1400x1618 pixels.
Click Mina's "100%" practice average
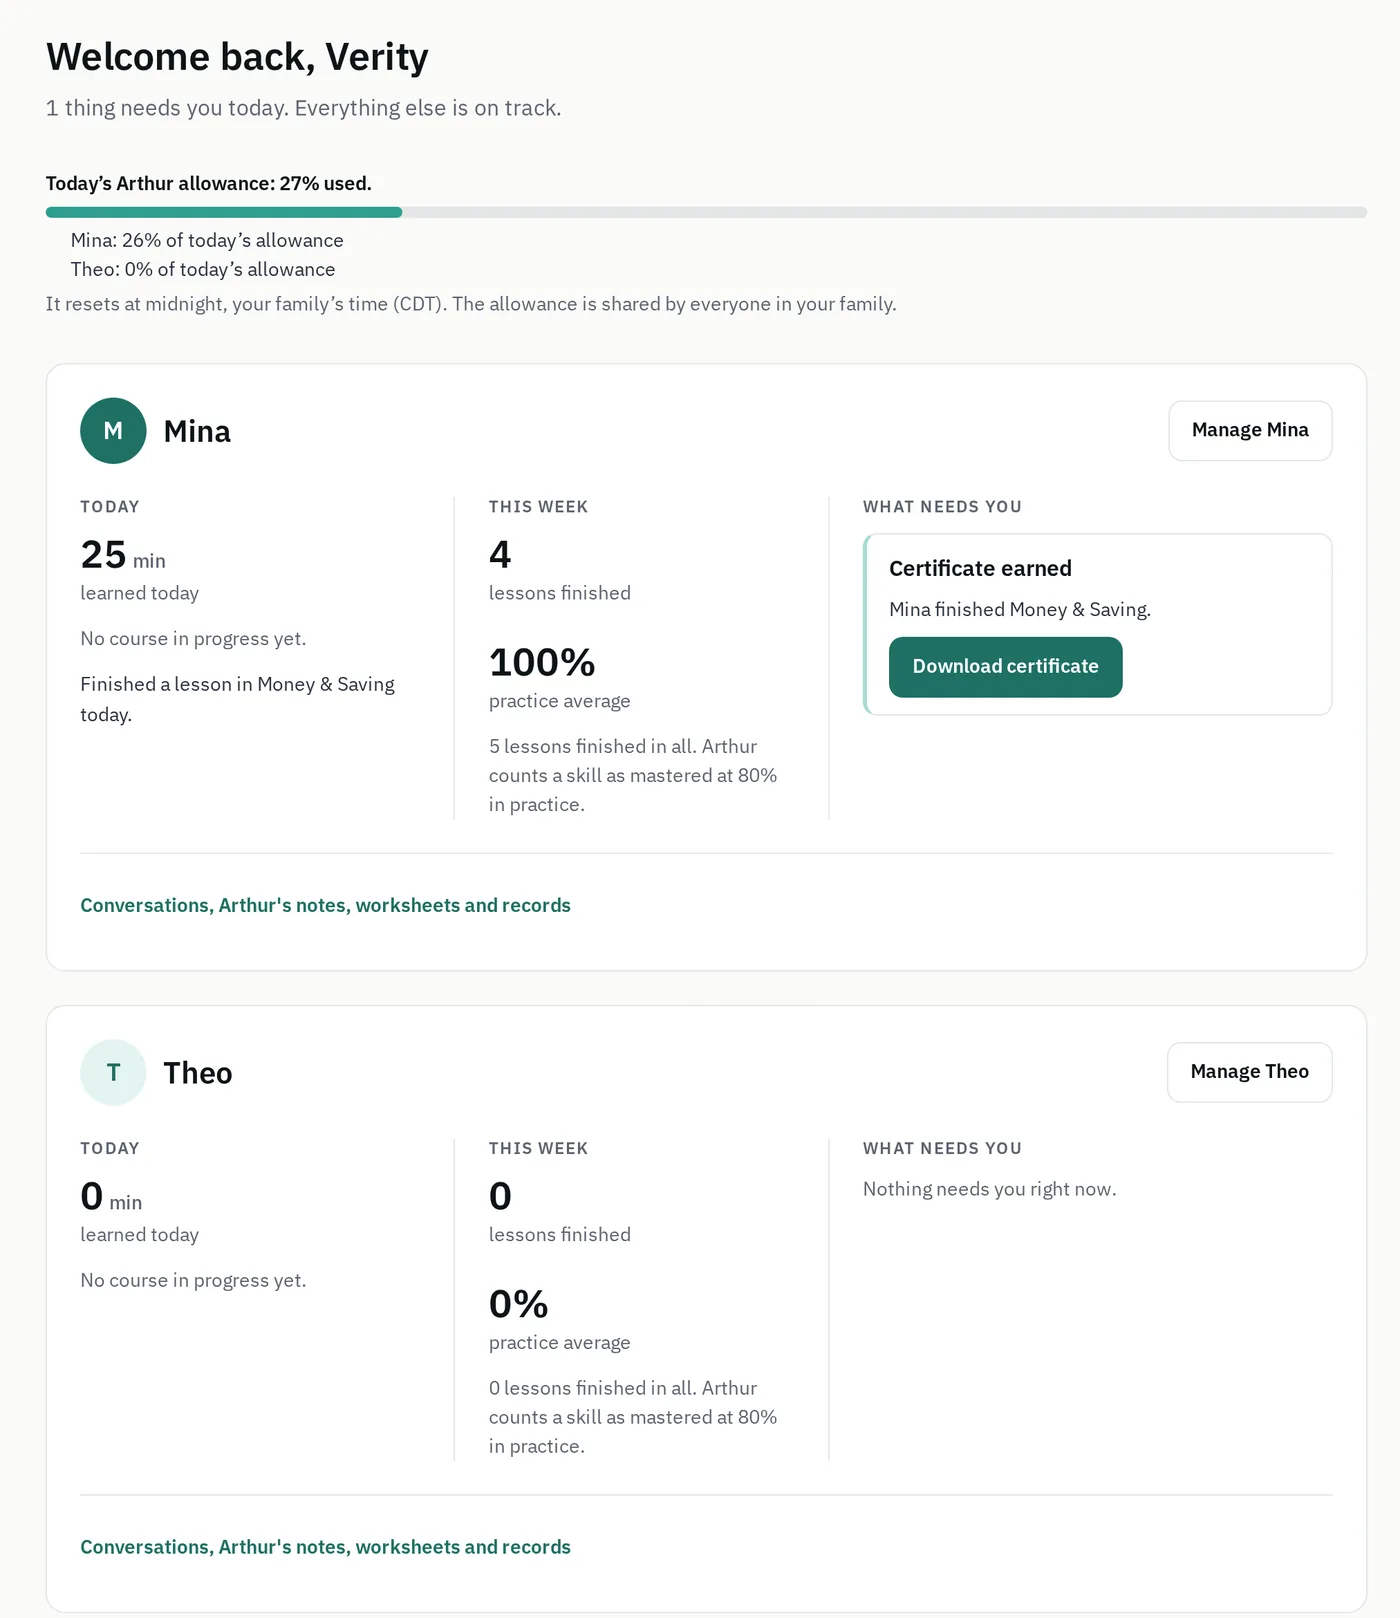tap(542, 663)
